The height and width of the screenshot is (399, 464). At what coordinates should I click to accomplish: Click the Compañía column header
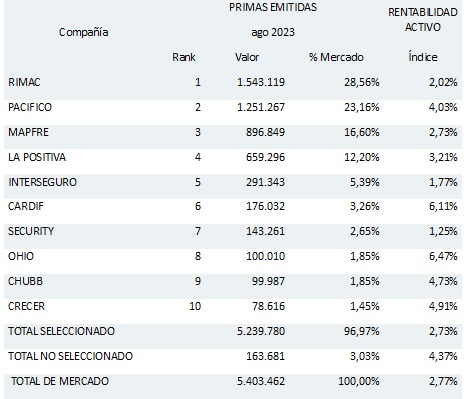pyautogui.click(x=84, y=32)
